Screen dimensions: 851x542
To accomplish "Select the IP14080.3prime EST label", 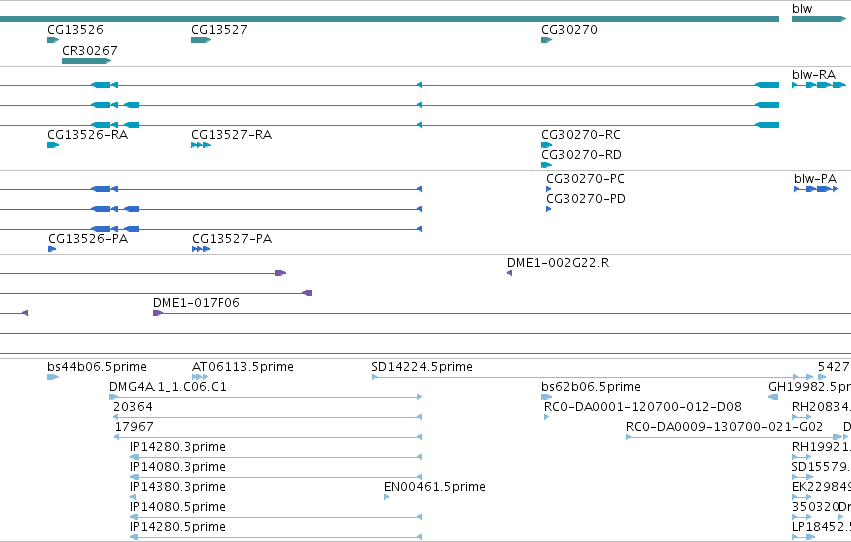I will pyautogui.click(x=177, y=467).
